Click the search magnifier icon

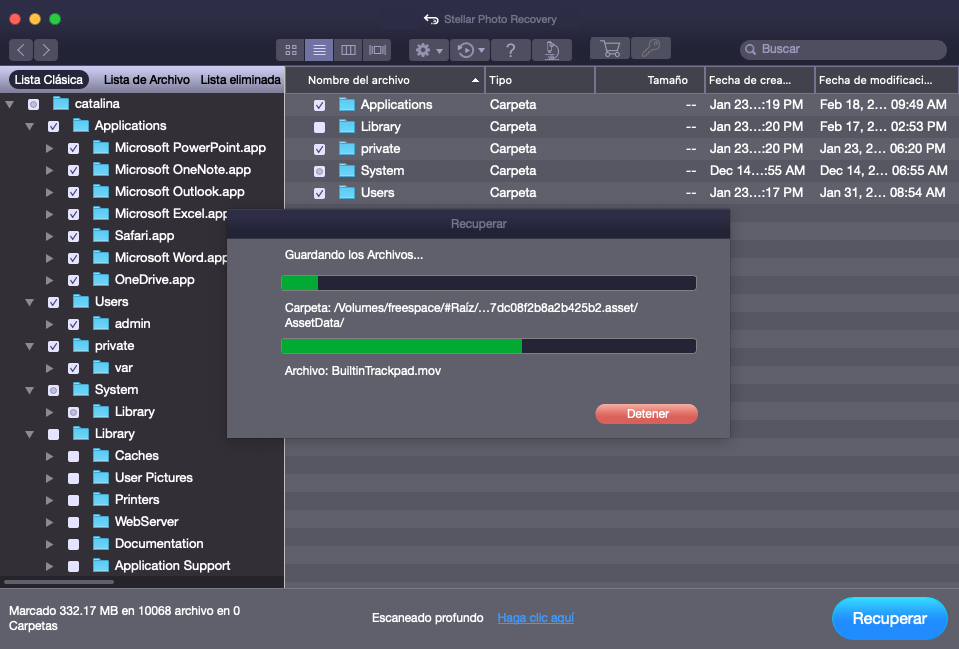(x=750, y=50)
